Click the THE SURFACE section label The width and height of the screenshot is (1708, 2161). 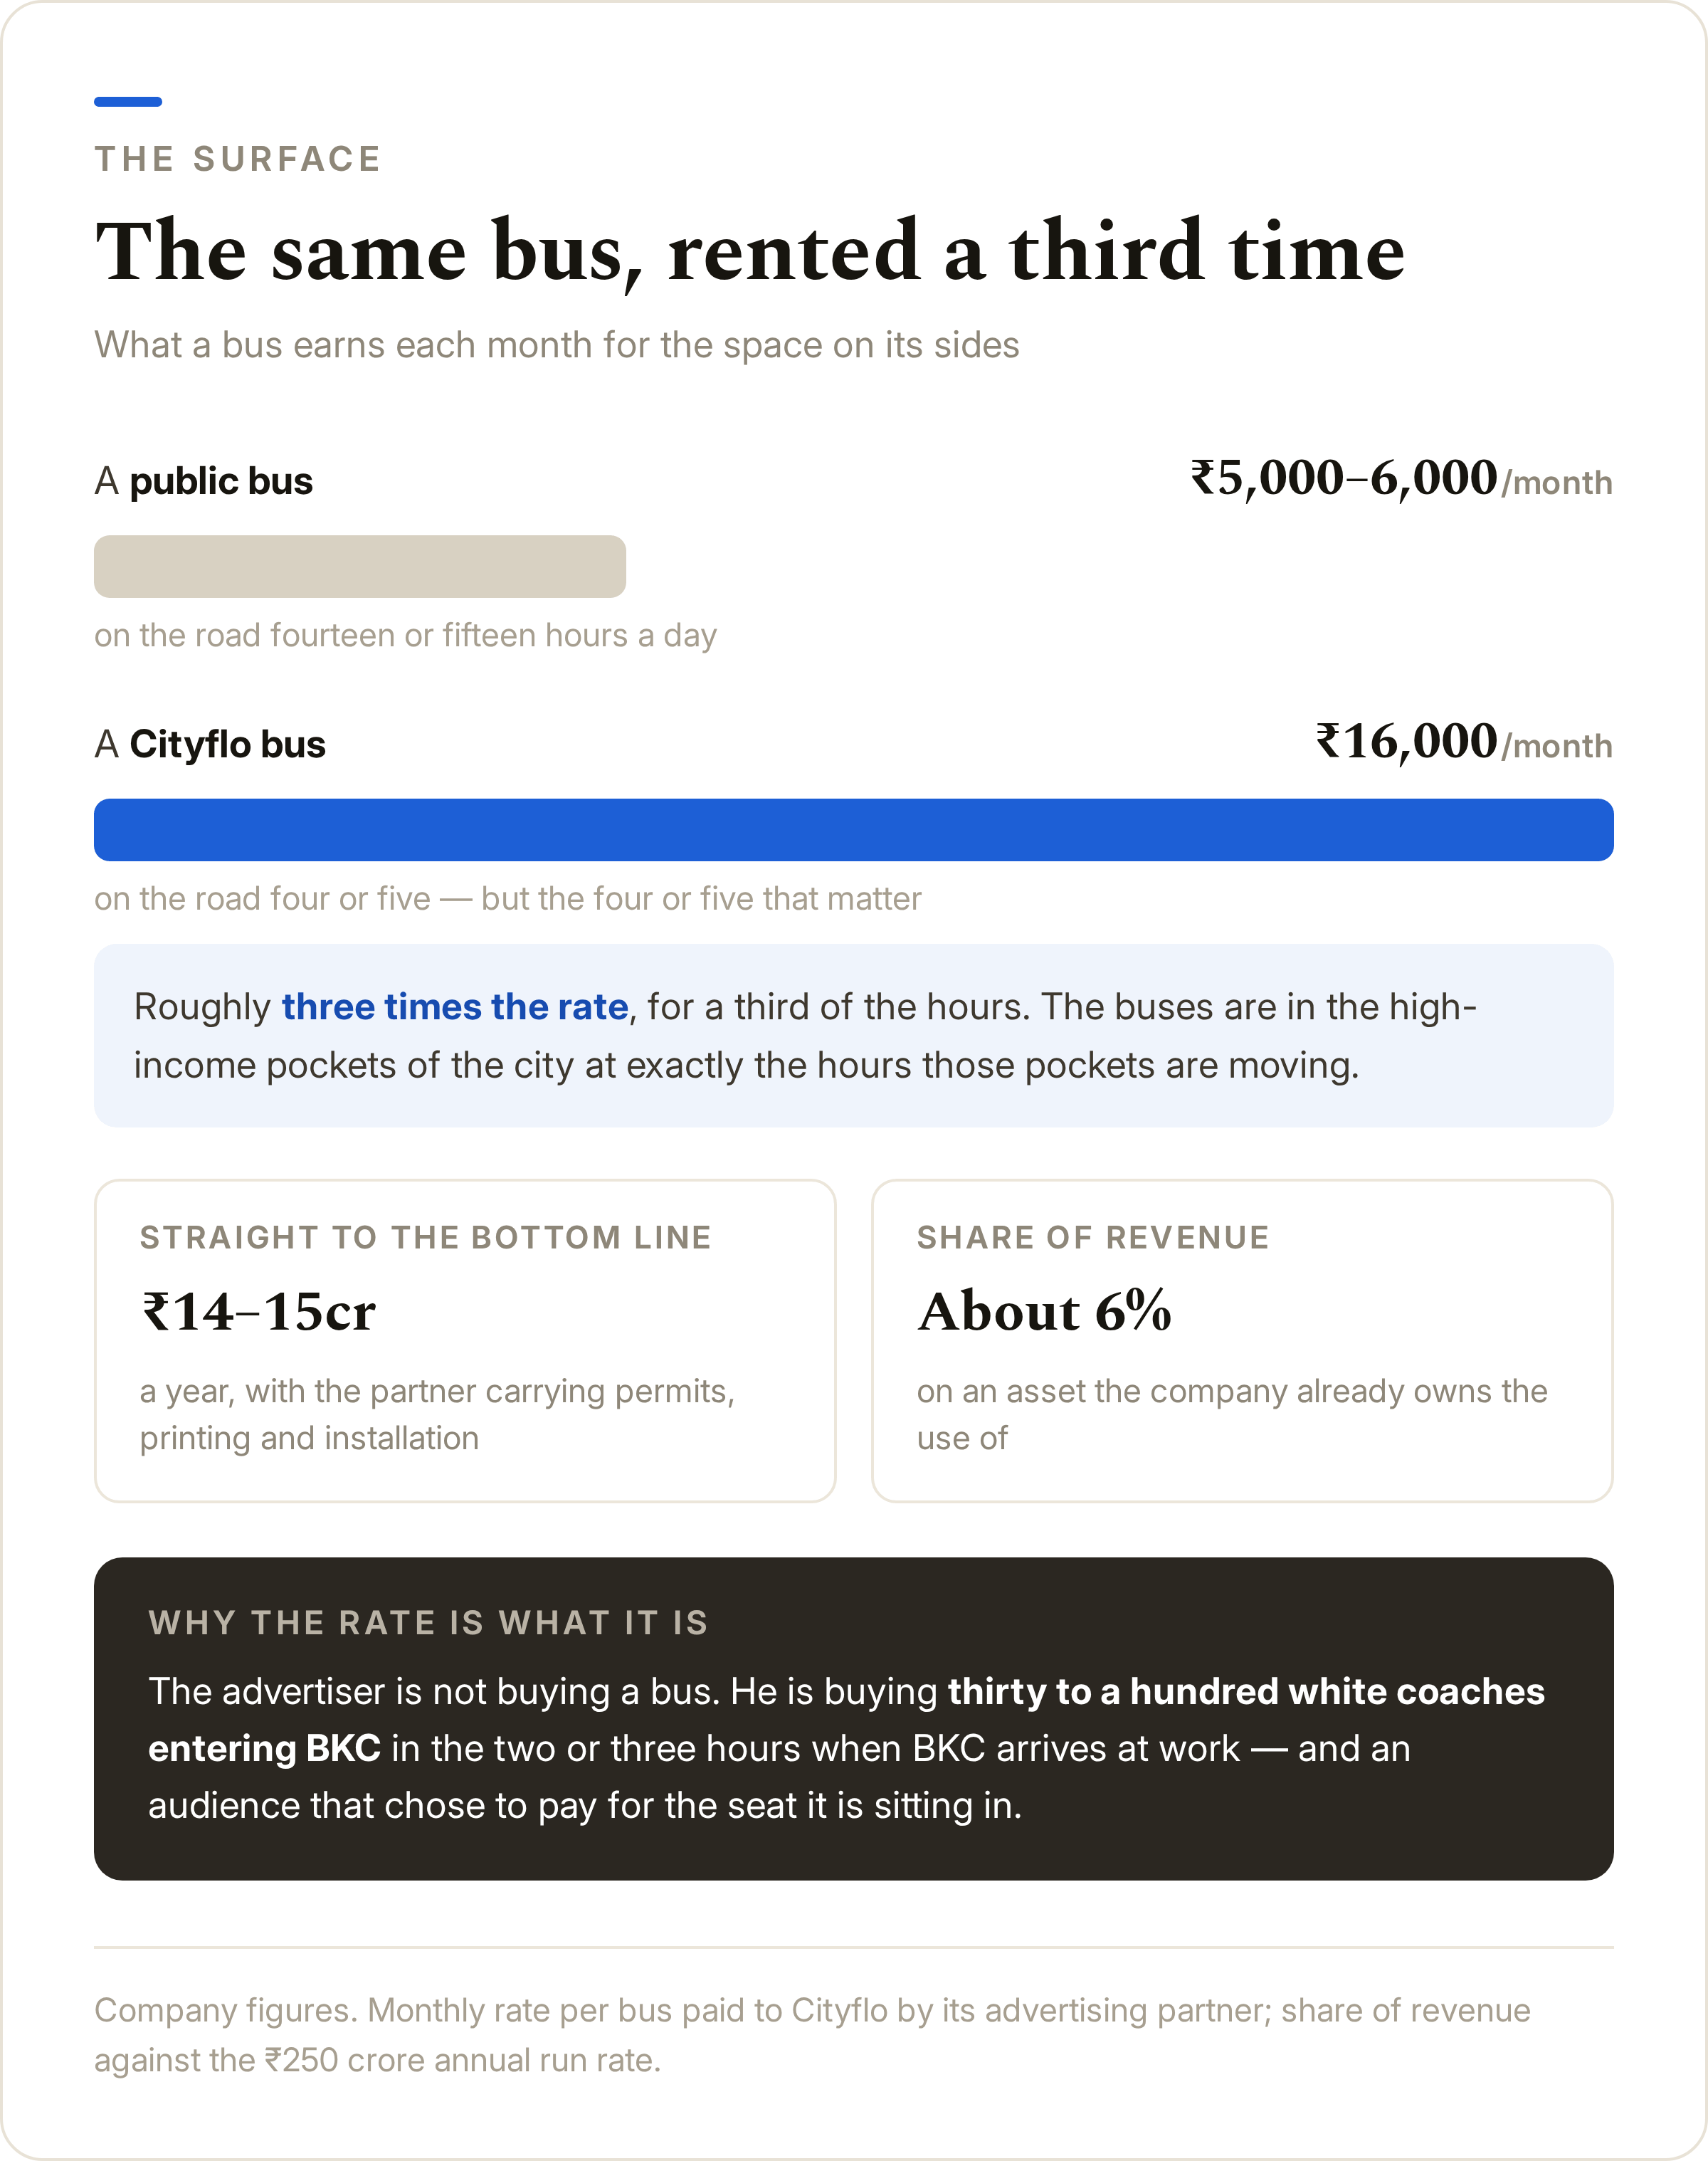click(x=238, y=159)
